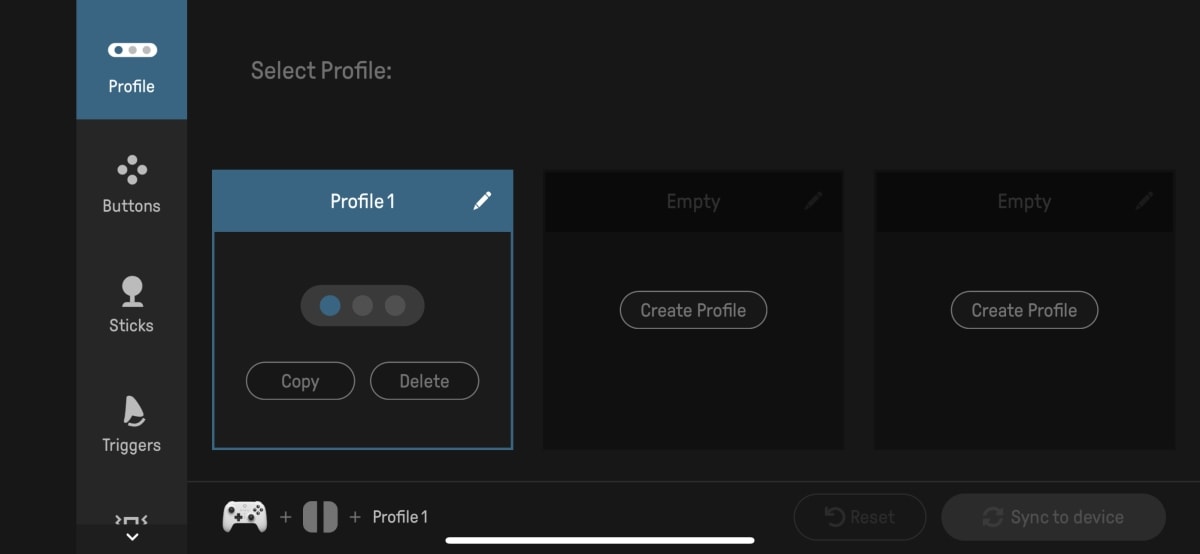Click the white gamepad controller icon
The image size is (1200, 554).
pos(245,517)
